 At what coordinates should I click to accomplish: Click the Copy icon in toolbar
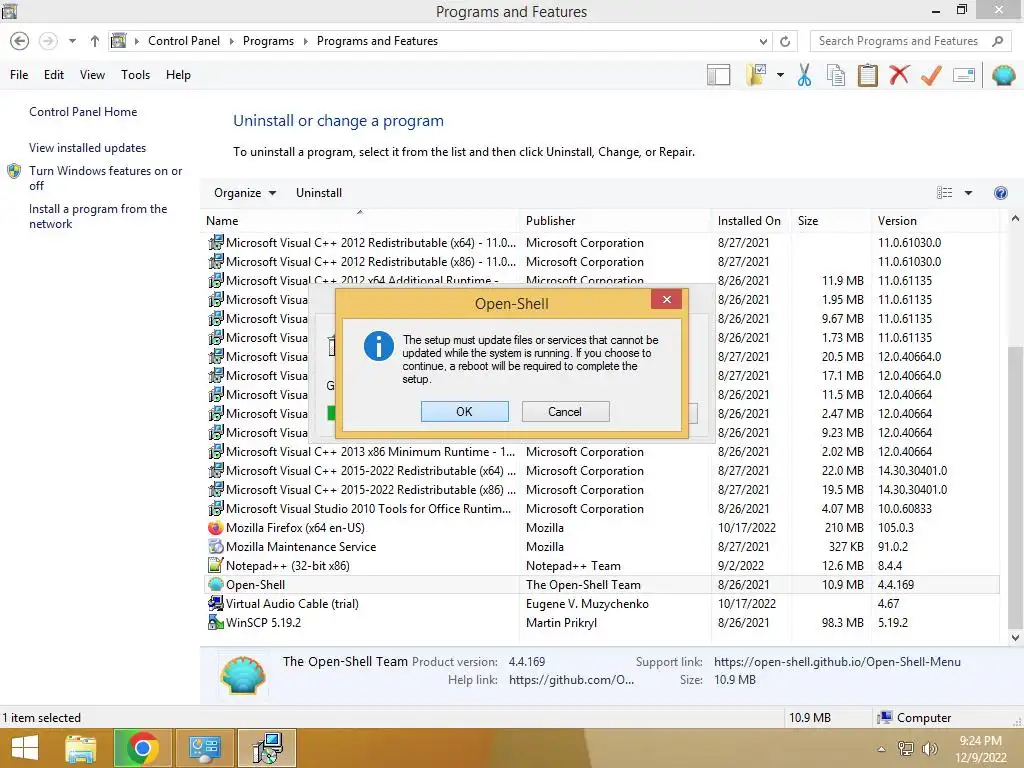[836, 75]
